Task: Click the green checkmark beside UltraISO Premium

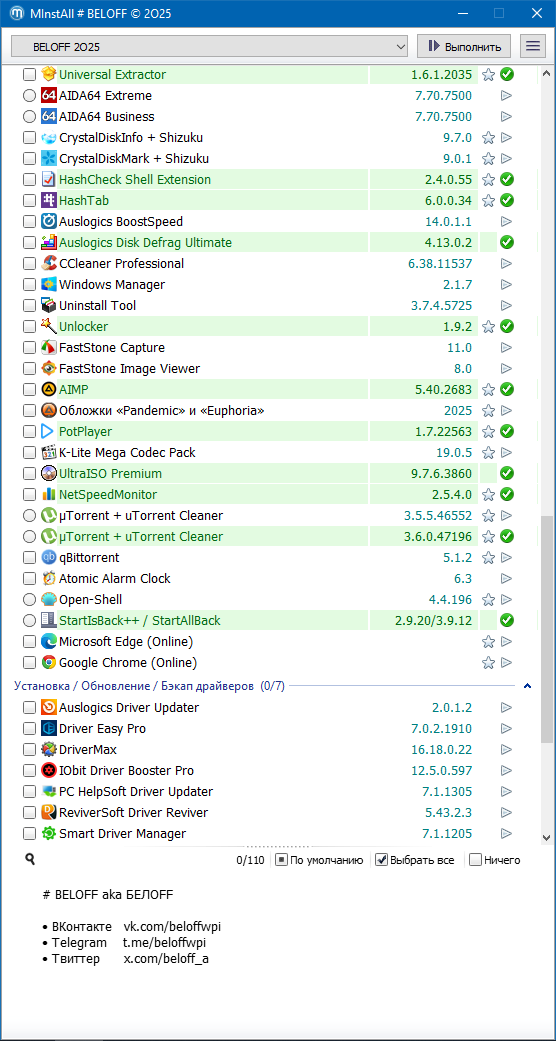Action: [507, 473]
